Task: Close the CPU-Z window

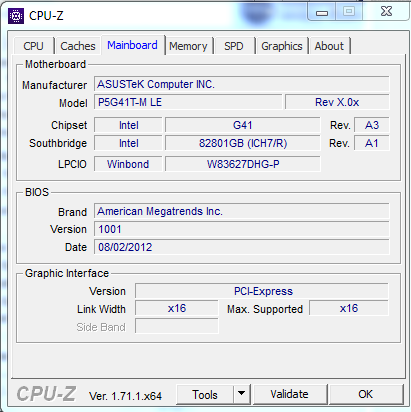Action: point(386,12)
